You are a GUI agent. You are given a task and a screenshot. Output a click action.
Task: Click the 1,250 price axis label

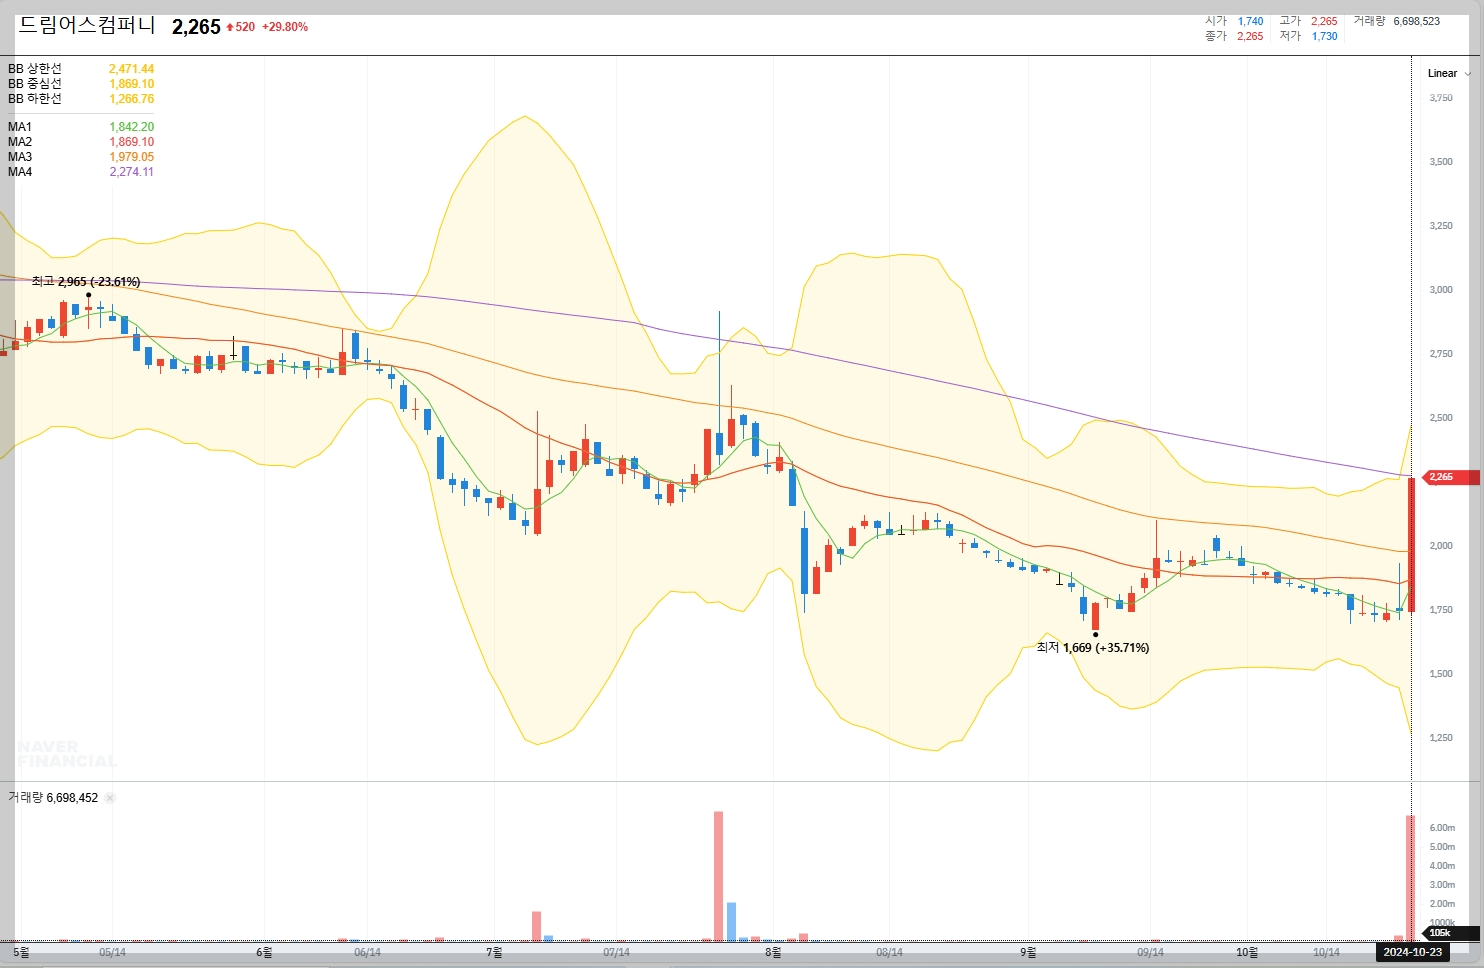(1441, 738)
